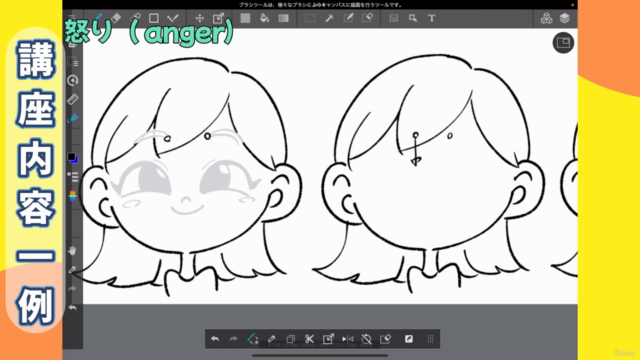
Task: Pick the Eyedropper in left sidebar
Action: pos(73,269)
